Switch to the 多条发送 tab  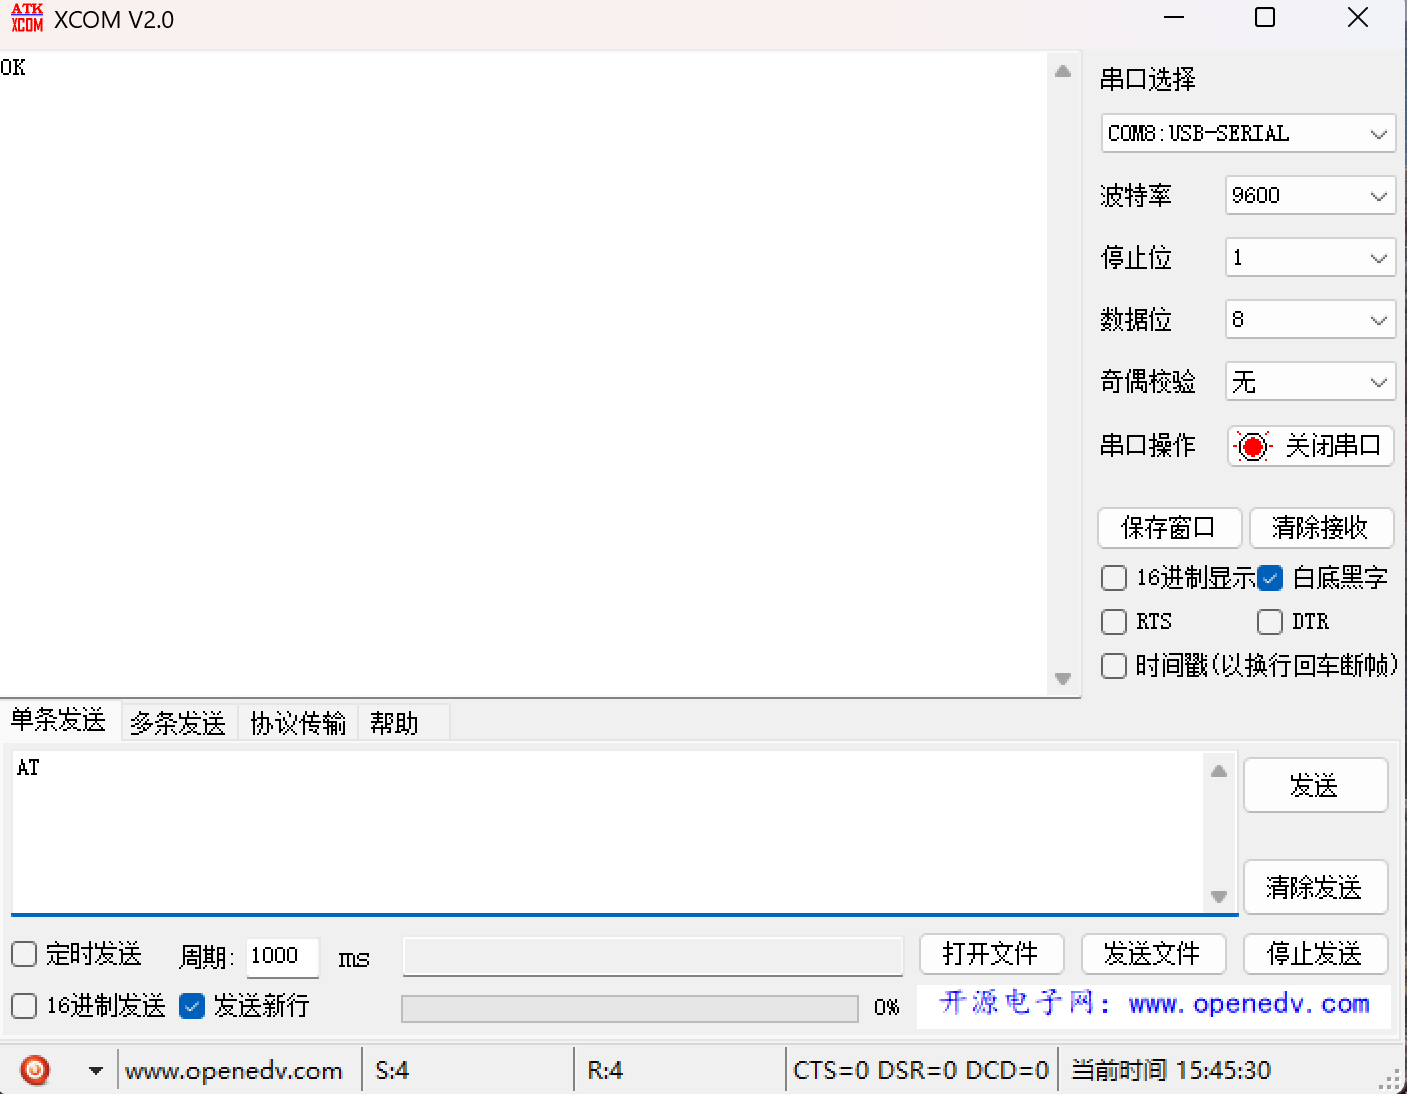pyautogui.click(x=178, y=723)
